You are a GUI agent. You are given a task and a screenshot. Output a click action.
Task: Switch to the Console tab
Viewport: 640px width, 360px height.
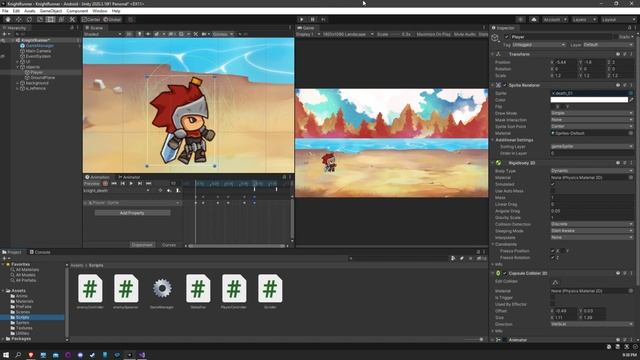[40, 252]
